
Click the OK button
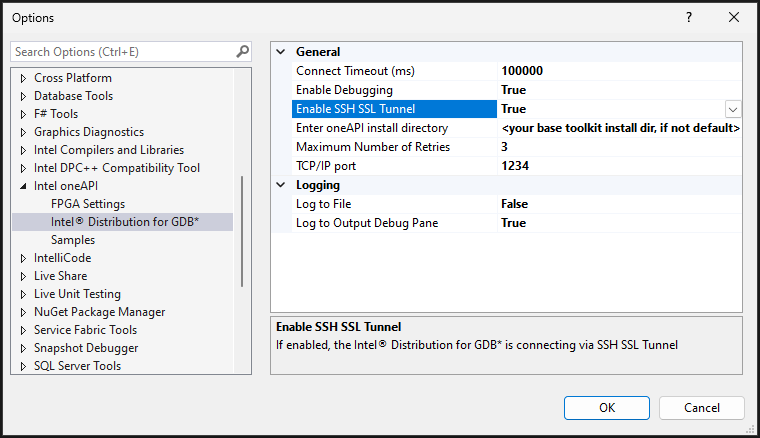(607, 408)
